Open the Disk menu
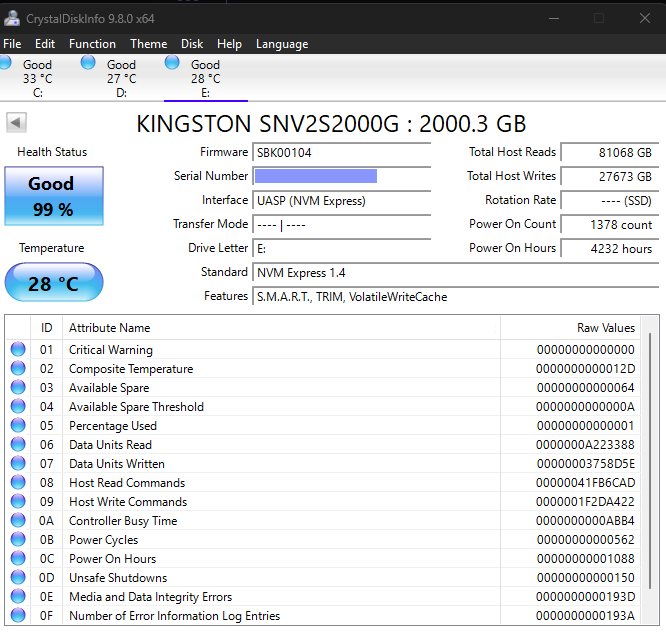 (x=192, y=44)
